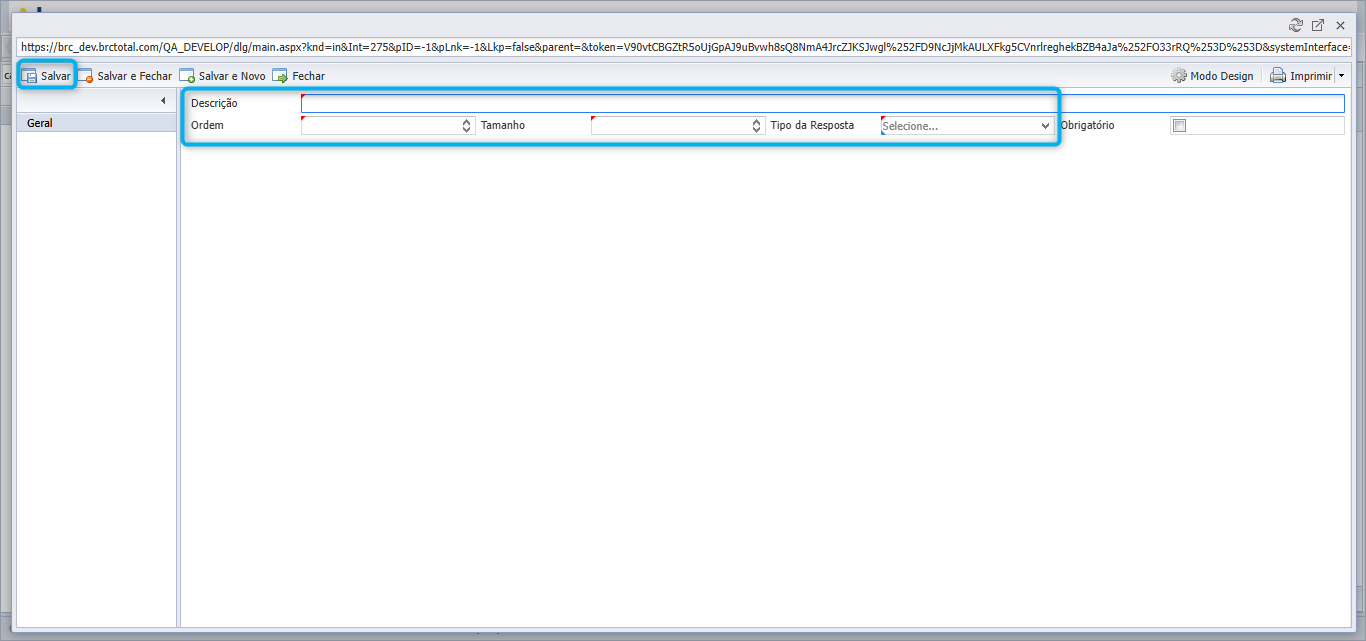Screen dimensions: 1366x641
Task: Reload the dialog with the refresh icon
Action: 1296,25
